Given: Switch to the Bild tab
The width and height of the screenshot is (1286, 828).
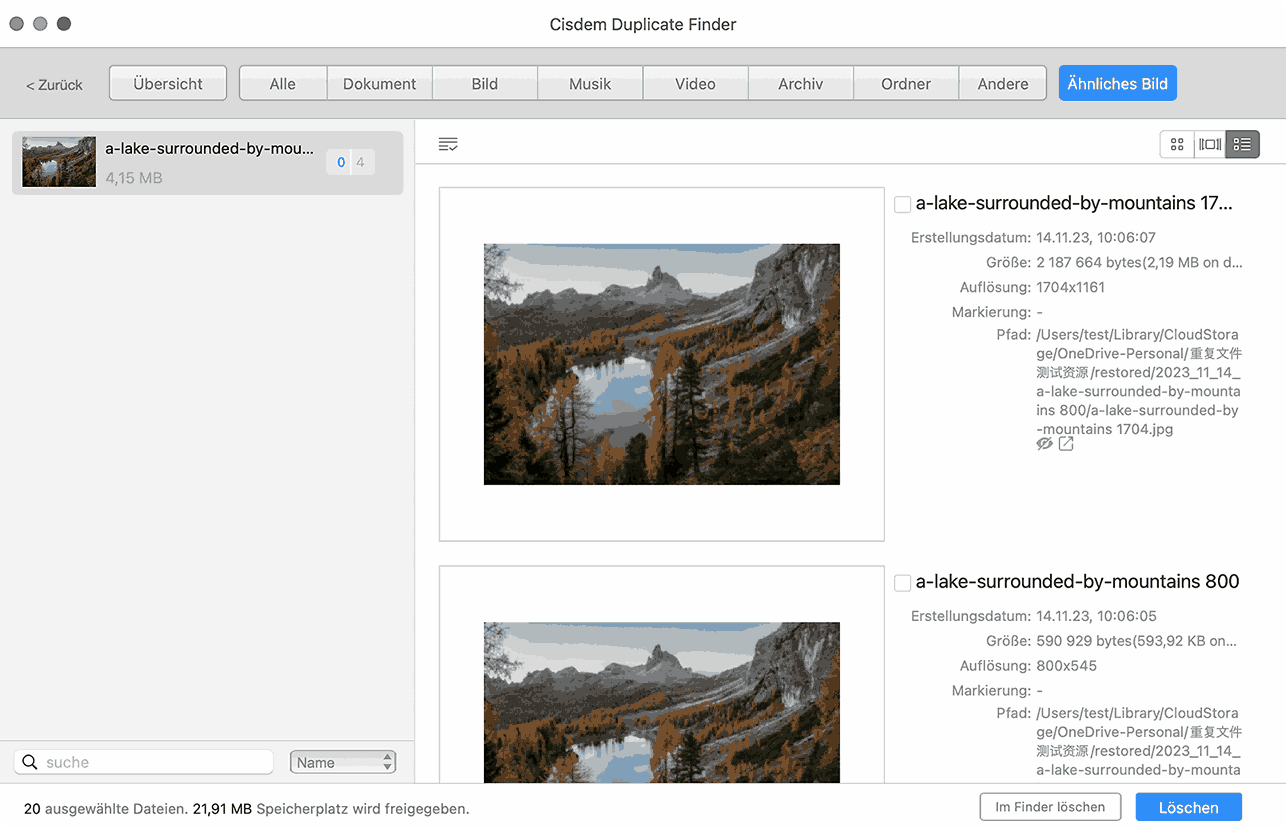Looking at the screenshot, I should click(485, 84).
